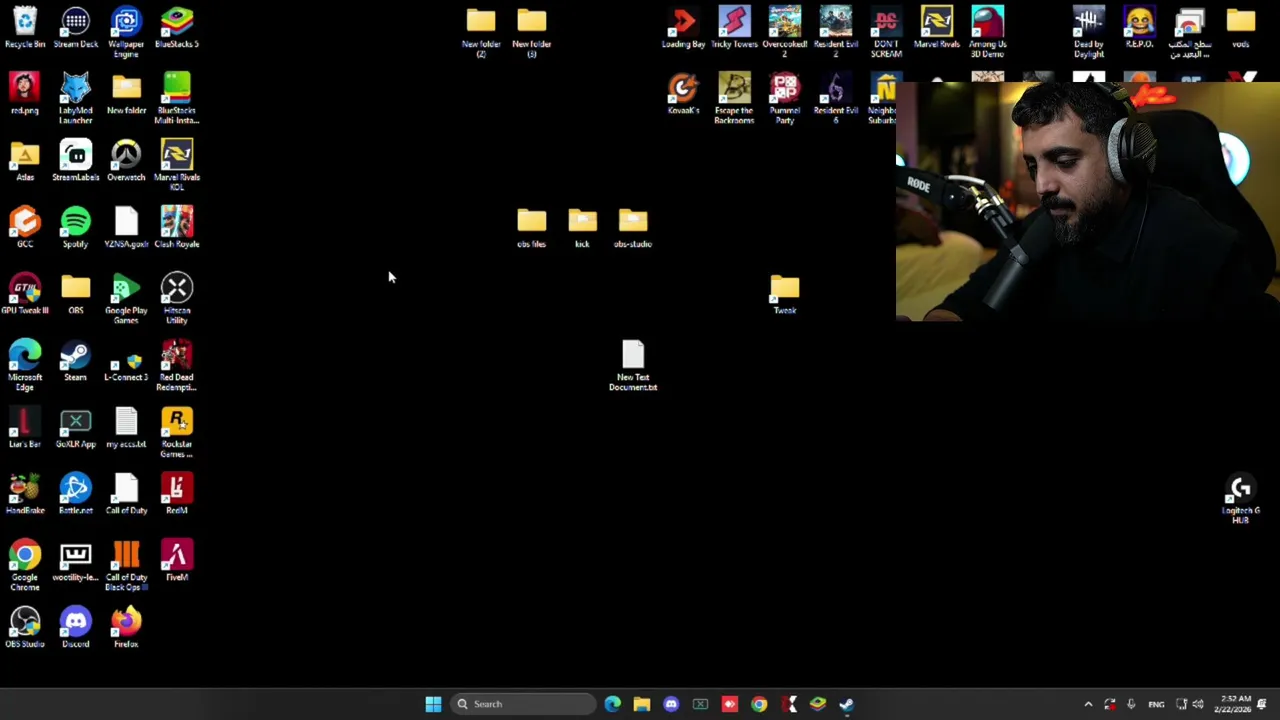Screen dimensions: 1280x720
Task: Select the obs files folder
Action: pyautogui.click(x=532, y=227)
